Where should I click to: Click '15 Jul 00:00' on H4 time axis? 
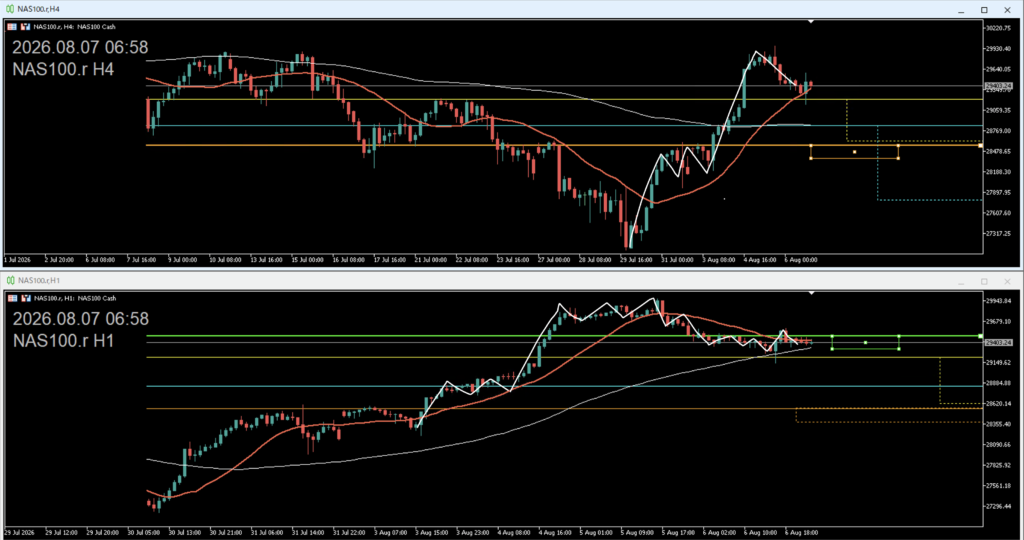[307, 260]
